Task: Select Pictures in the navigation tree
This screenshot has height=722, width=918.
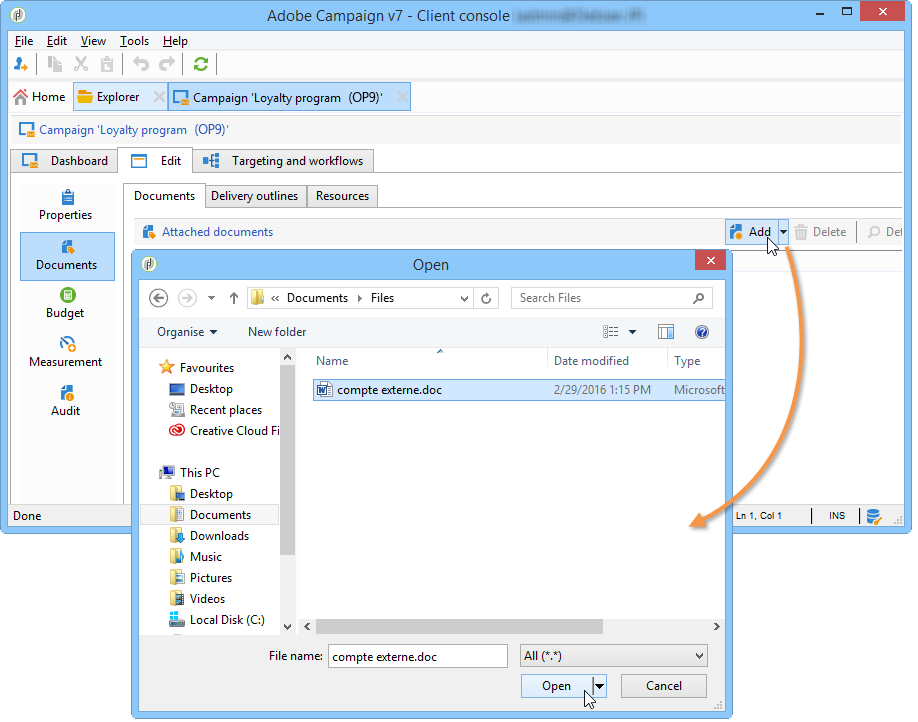Action: point(211,578)
